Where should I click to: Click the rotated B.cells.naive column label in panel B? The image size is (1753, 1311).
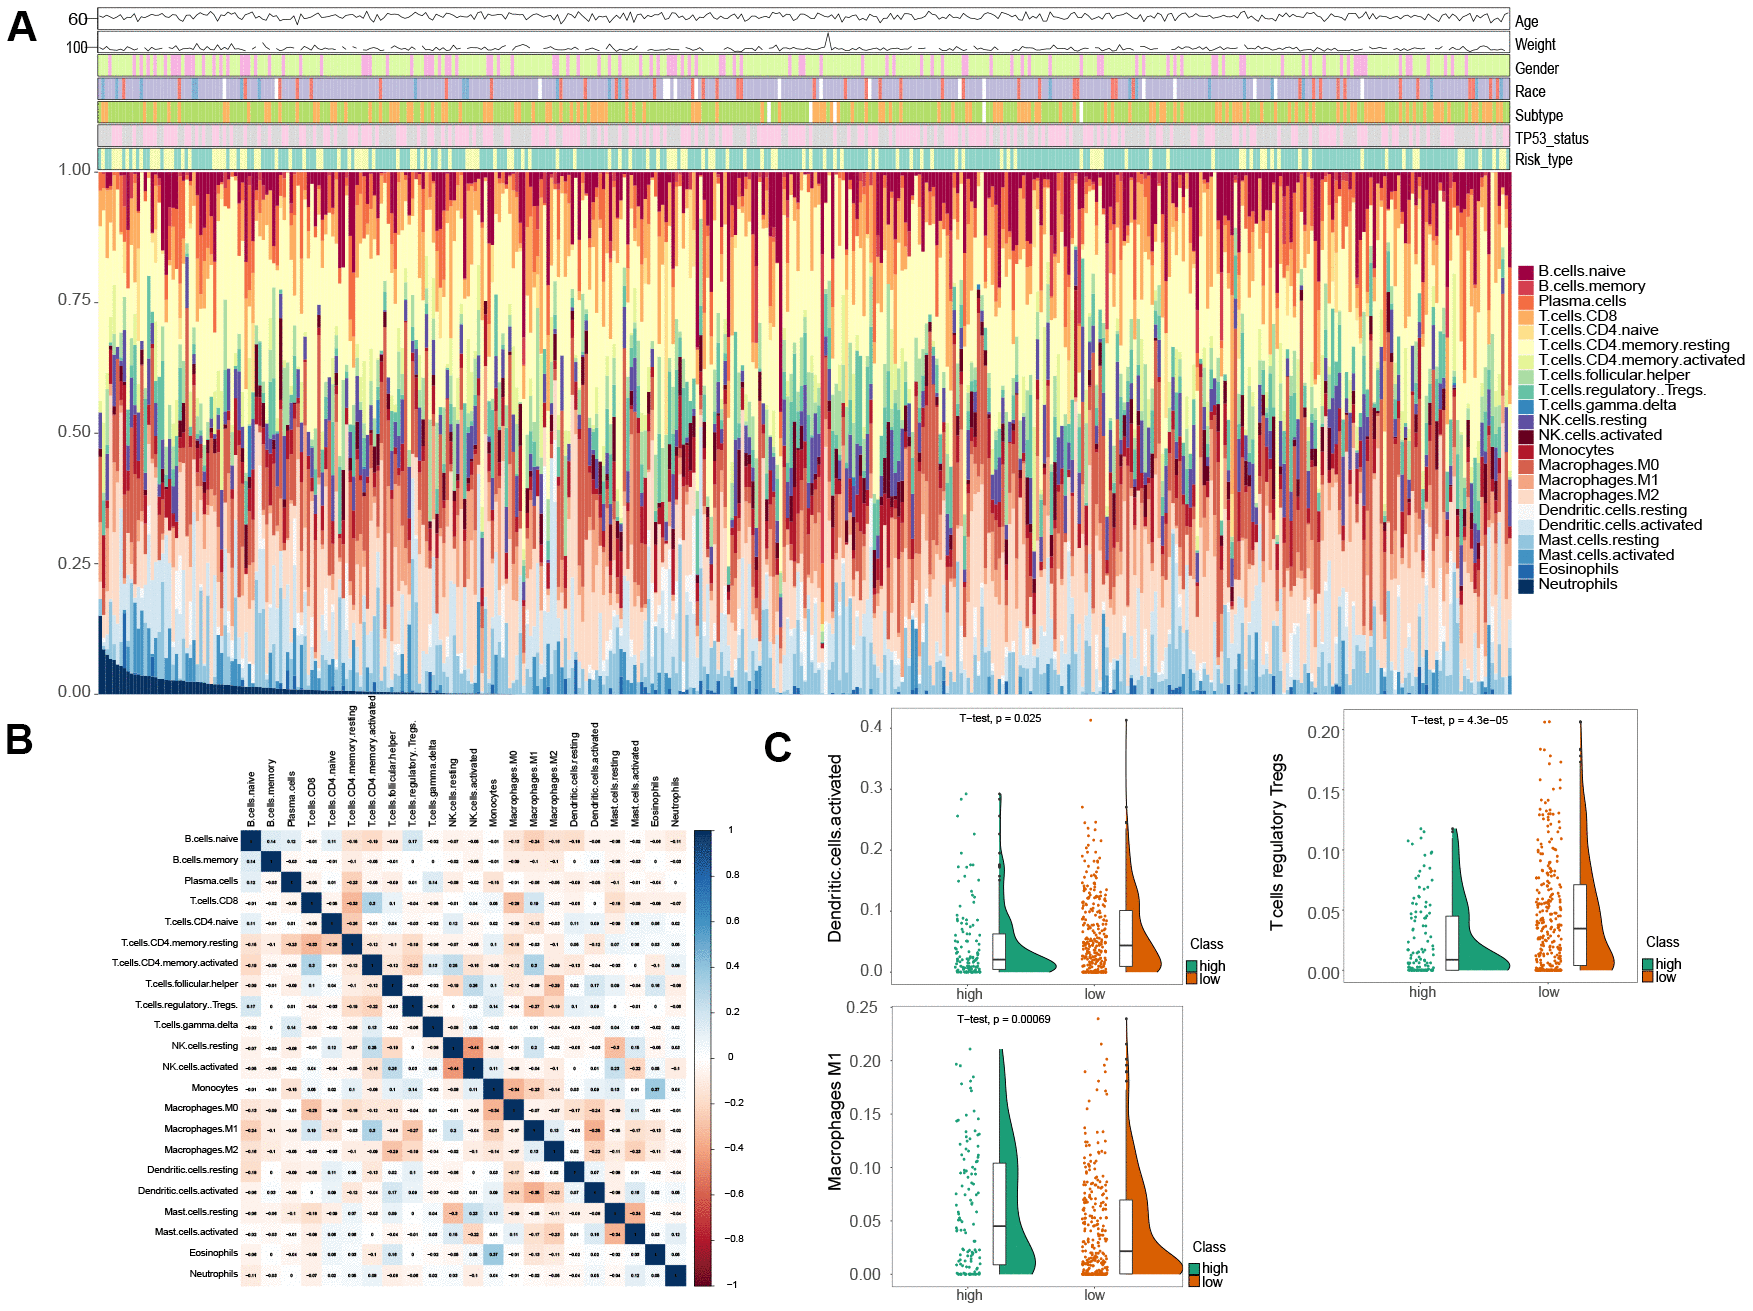click(x=251, y=799)
